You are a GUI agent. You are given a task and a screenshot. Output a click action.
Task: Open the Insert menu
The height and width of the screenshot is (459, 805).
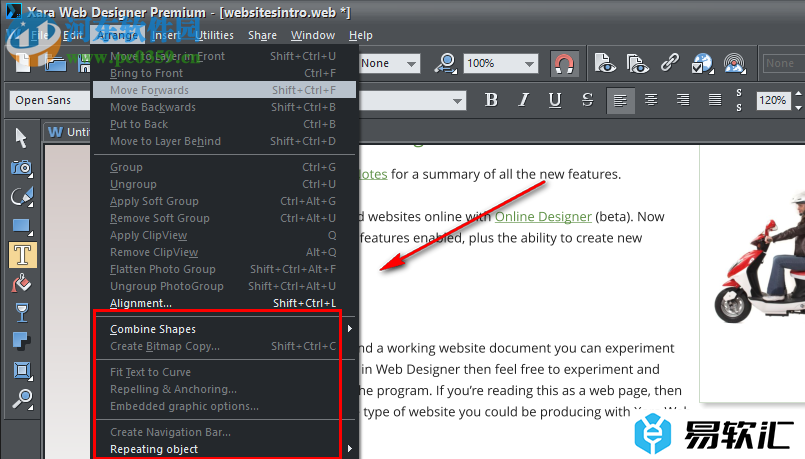(x=166, y=35)
